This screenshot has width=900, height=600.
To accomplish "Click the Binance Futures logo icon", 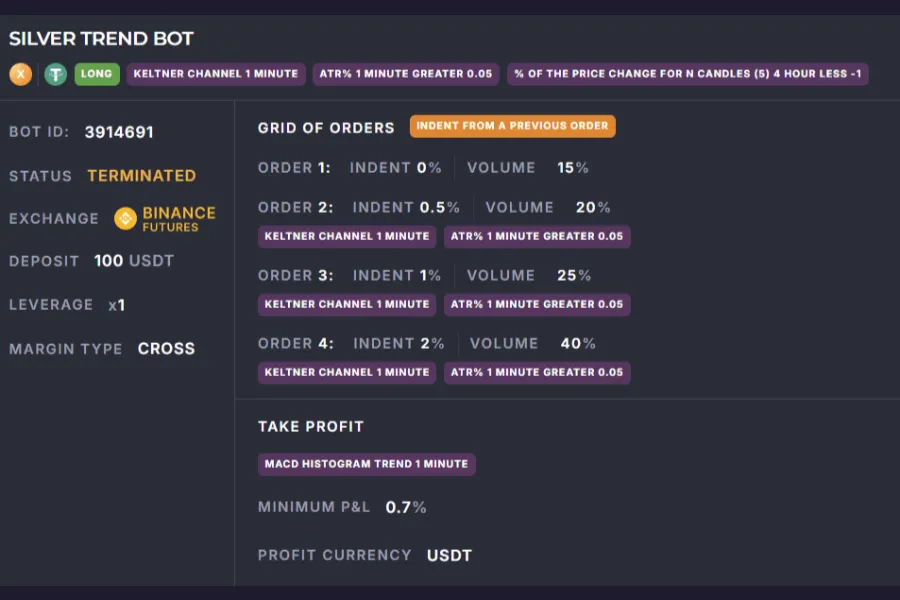I will (x=125, y=218).
